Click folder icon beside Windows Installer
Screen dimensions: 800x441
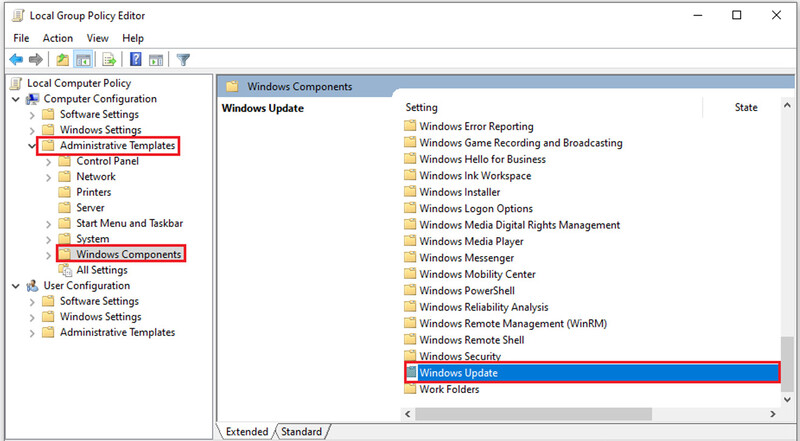[x=410, y=192]
